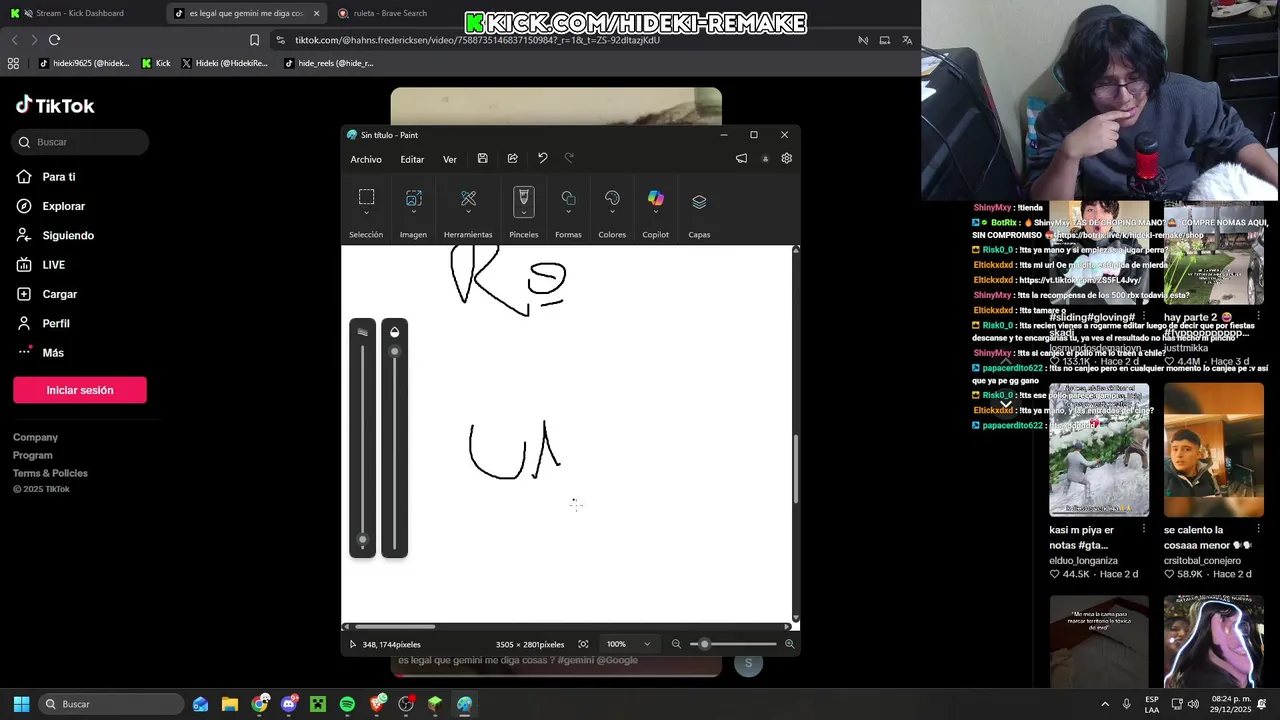Screen dimensions: 1280x720
Task: Open Paint feedback megaphone icon
Action: tap(741, 158)
